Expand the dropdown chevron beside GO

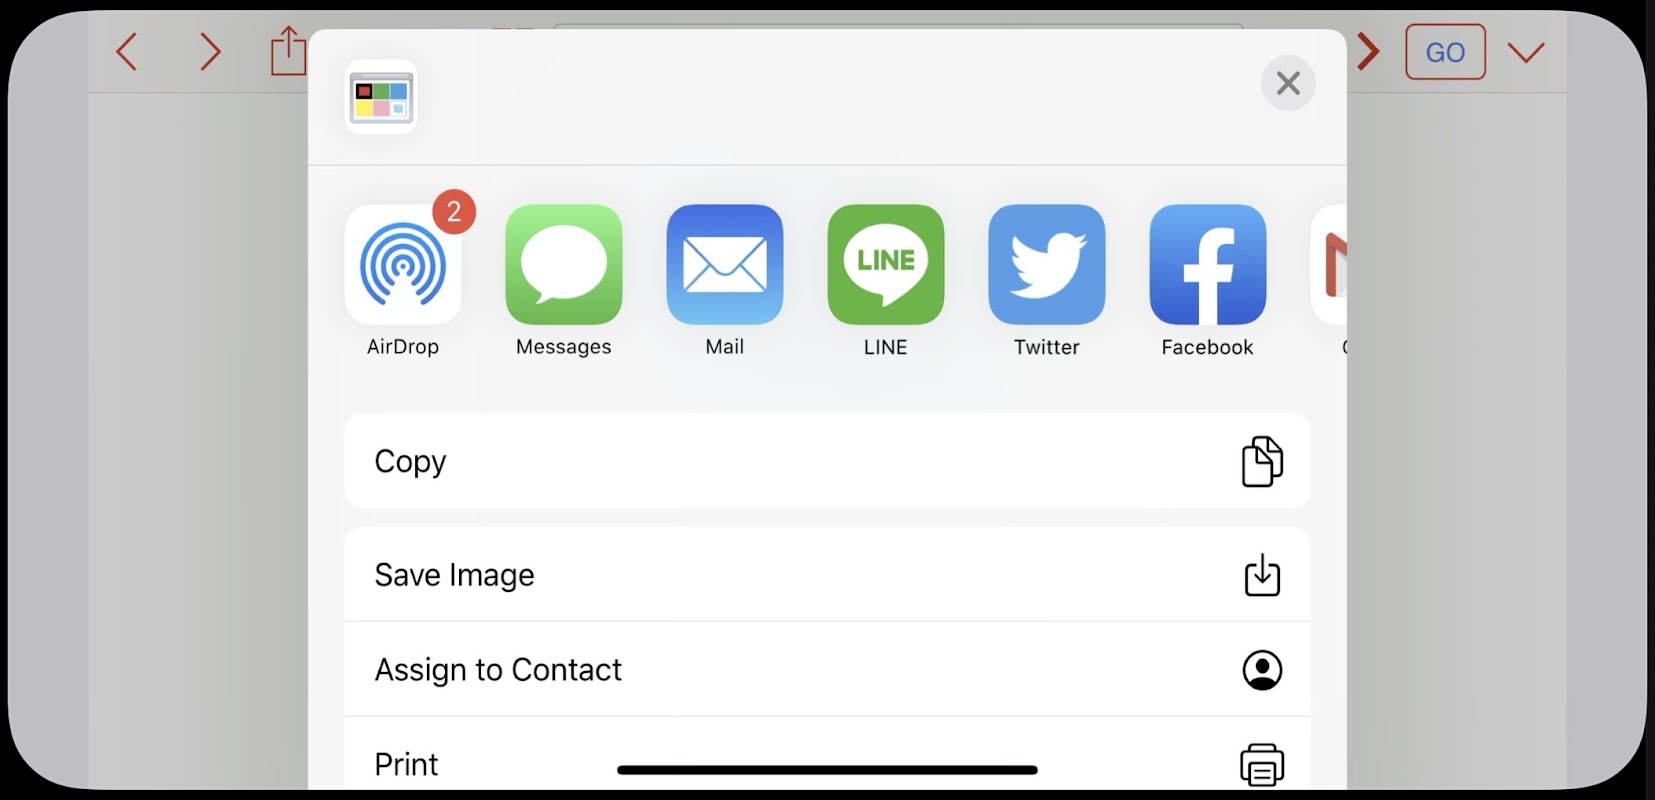pyautogui.click(x=1526, y=52)
